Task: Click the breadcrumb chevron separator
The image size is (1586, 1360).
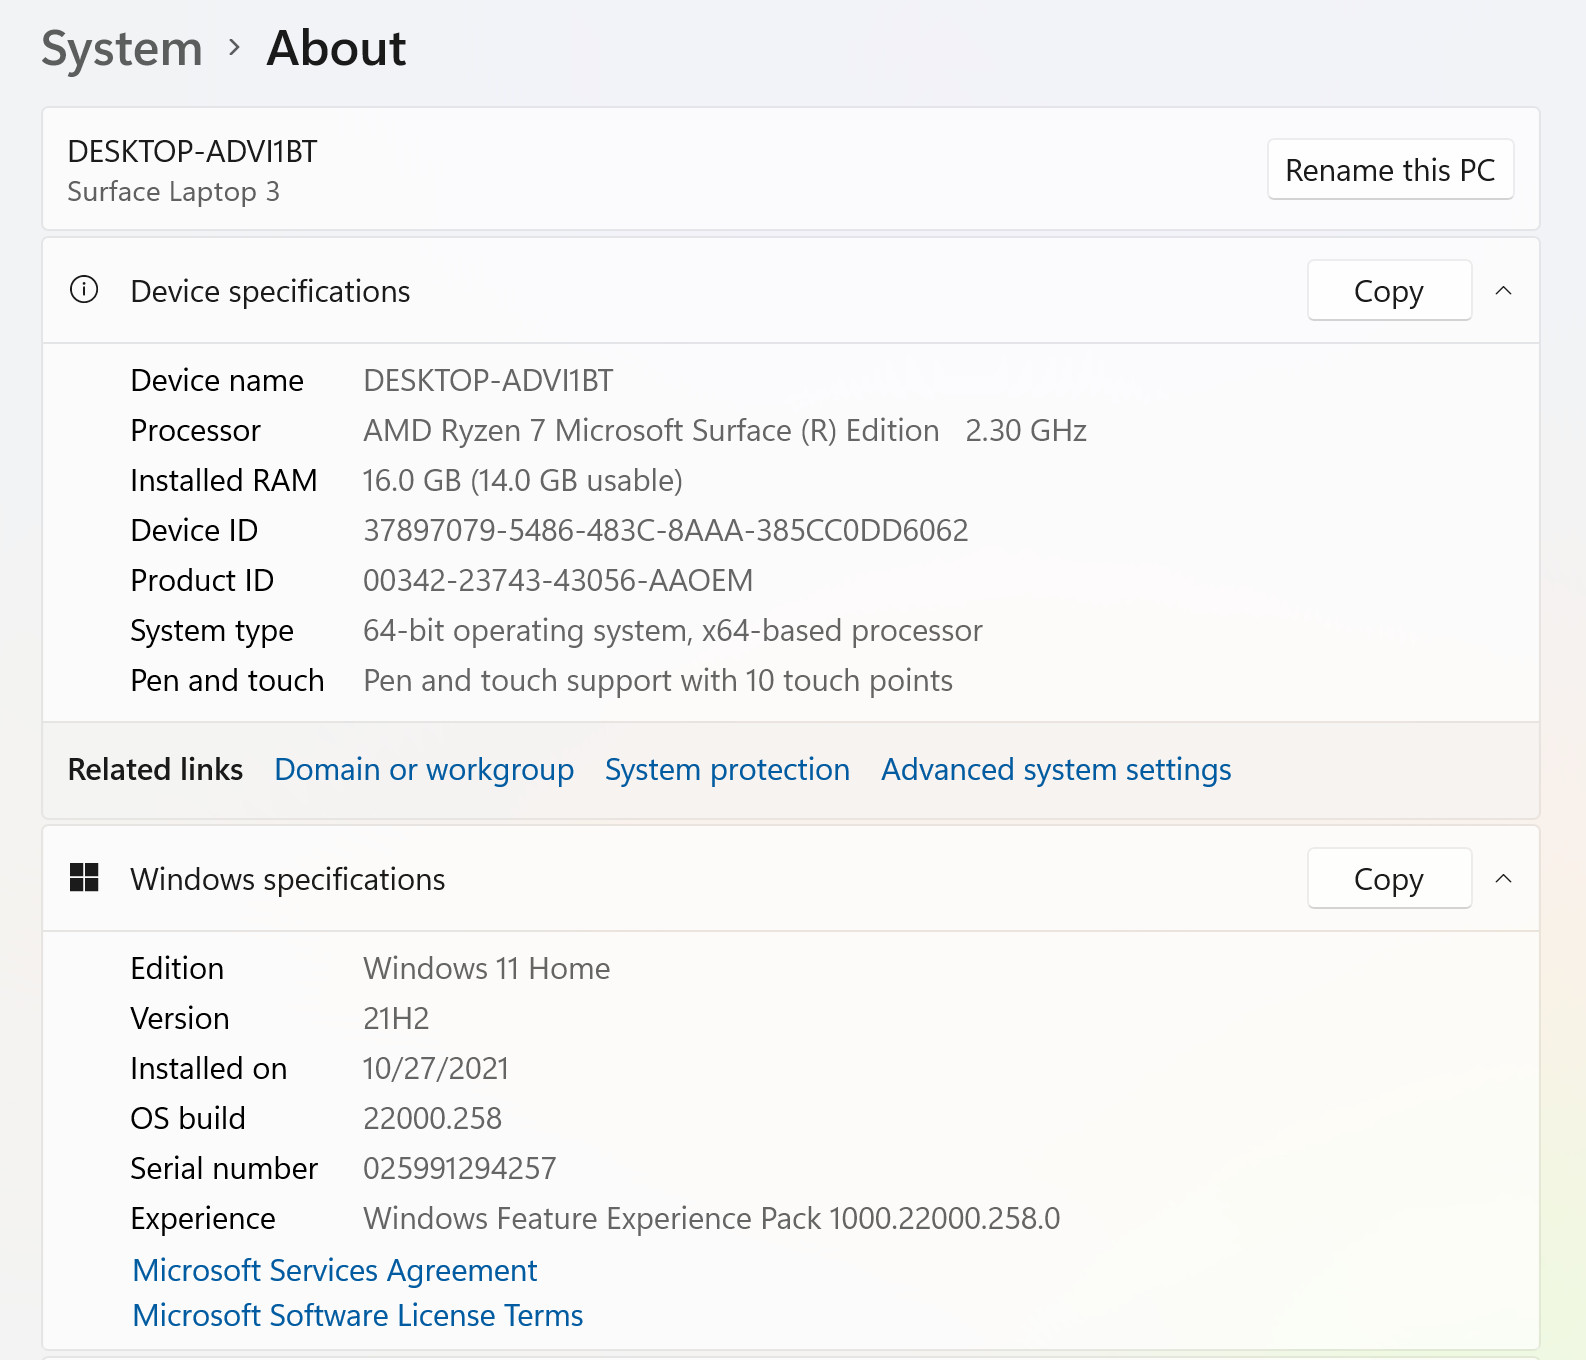Action: pos(234,47)
